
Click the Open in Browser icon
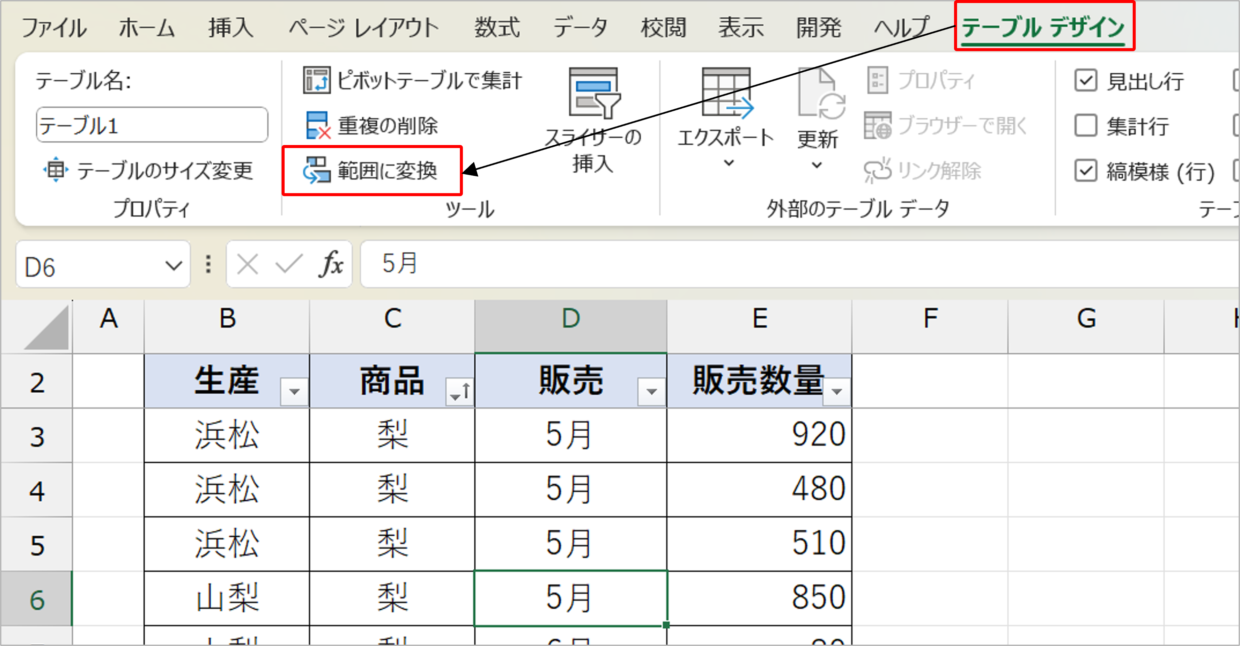[878, 126]
